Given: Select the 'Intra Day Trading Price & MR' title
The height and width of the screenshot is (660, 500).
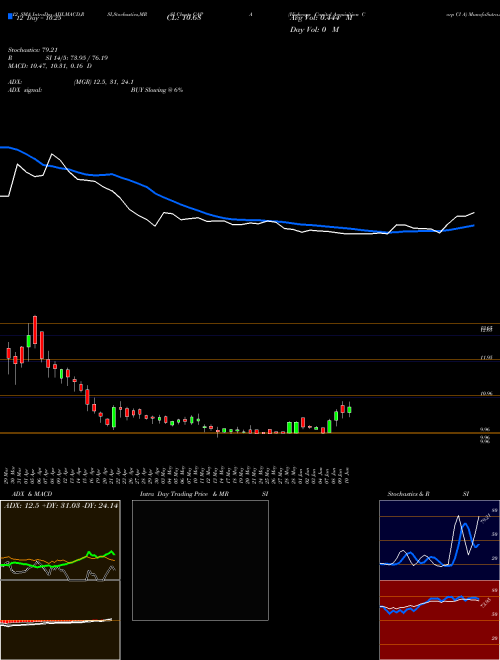Looking at the screenshot, I should [184, 494].
